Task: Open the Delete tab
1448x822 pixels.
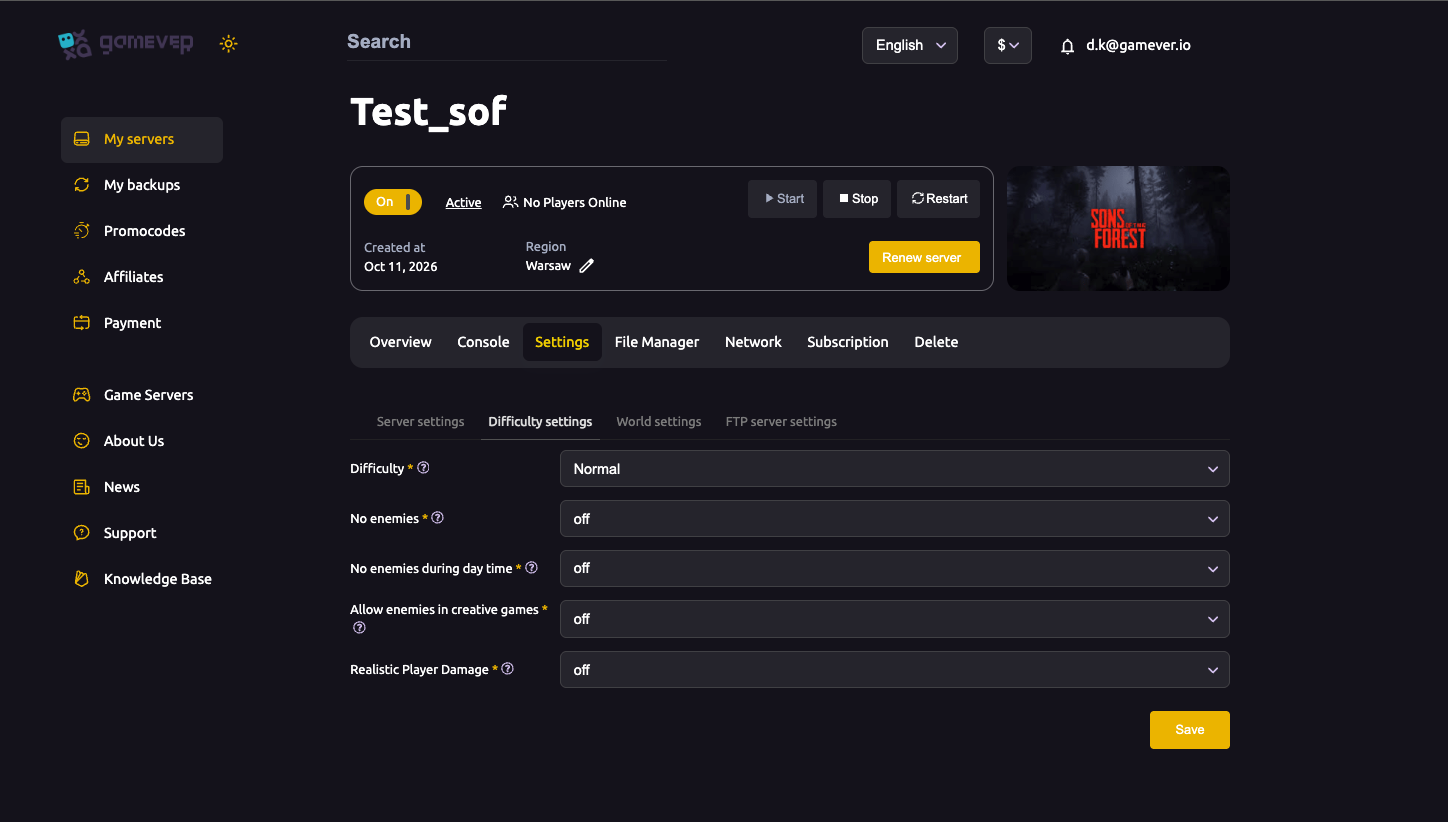Action: pyautogui.click(x=936, y=342)
